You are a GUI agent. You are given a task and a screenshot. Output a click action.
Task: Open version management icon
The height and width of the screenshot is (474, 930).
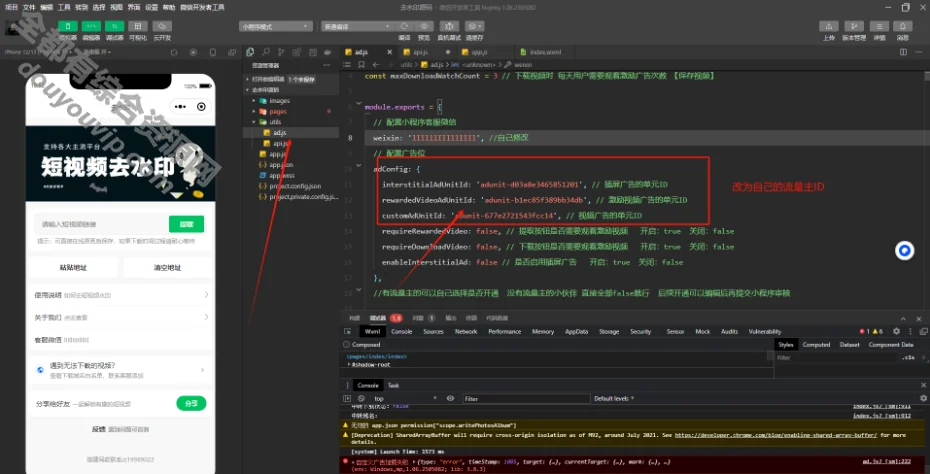point(853,25)
